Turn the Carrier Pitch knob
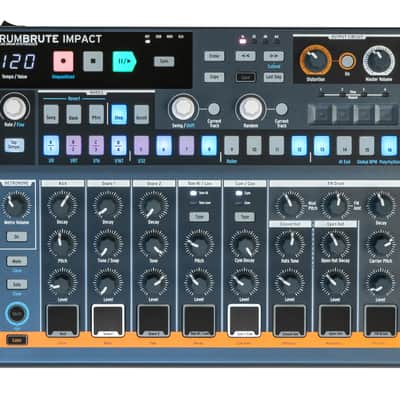 click(x=381, y=244)
